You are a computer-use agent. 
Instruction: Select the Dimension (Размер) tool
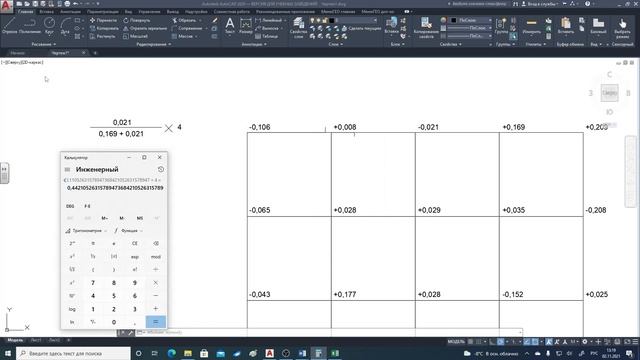246,25
